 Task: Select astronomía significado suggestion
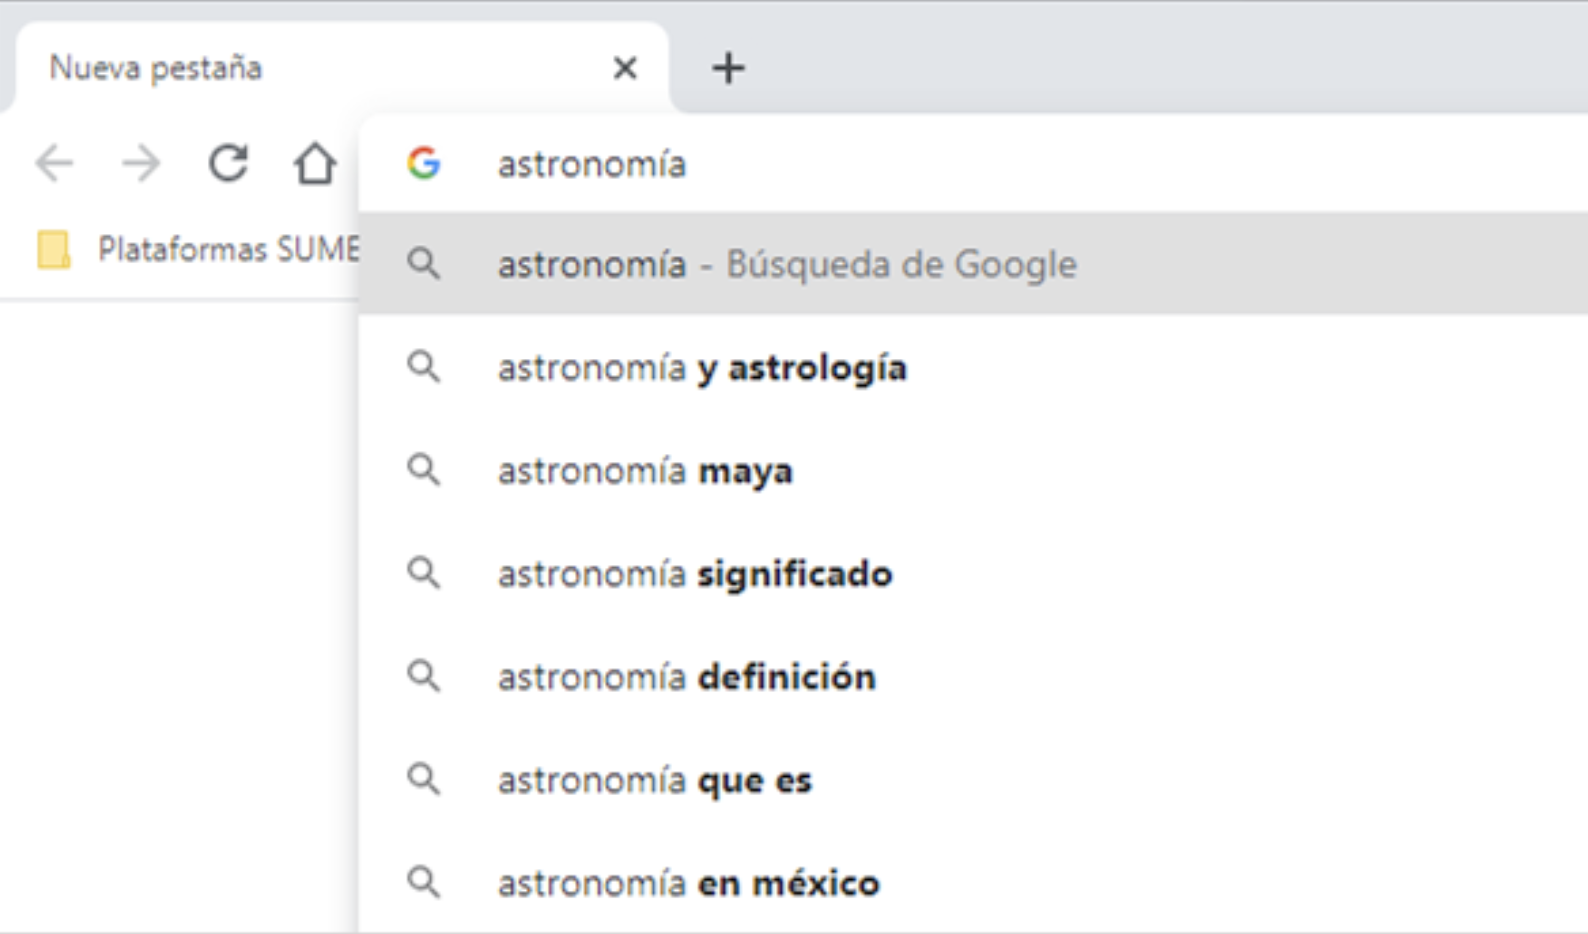point(973,574)
